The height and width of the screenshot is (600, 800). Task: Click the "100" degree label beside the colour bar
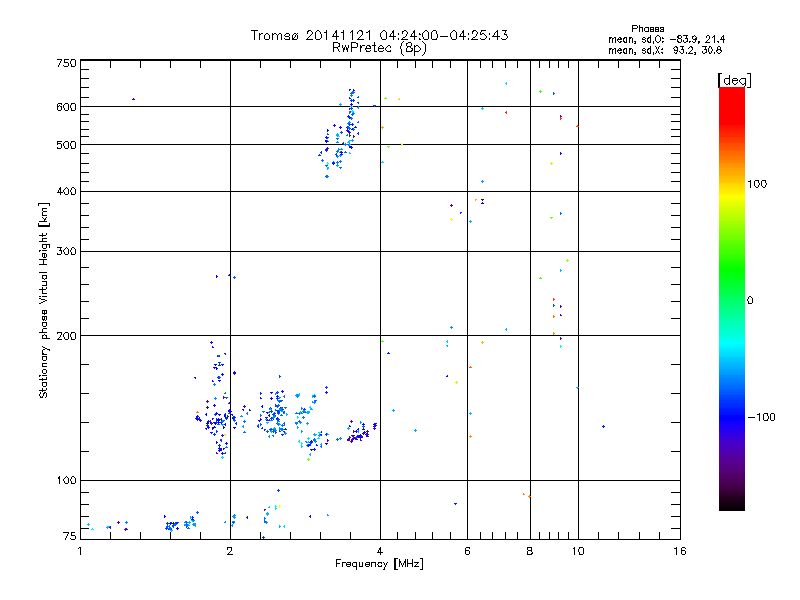(757, 184)
